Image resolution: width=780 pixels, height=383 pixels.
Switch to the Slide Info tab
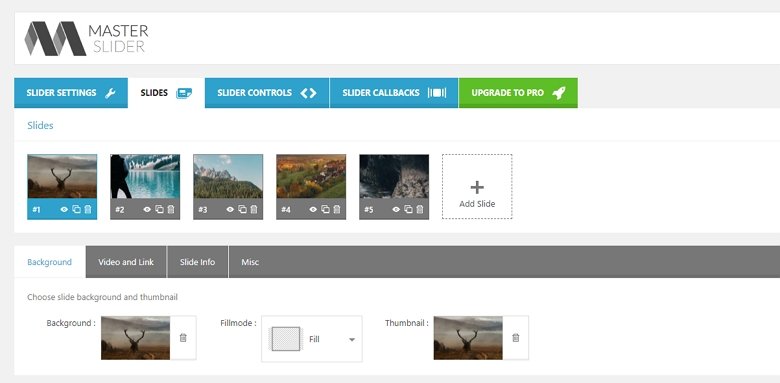tap(197, 262)
